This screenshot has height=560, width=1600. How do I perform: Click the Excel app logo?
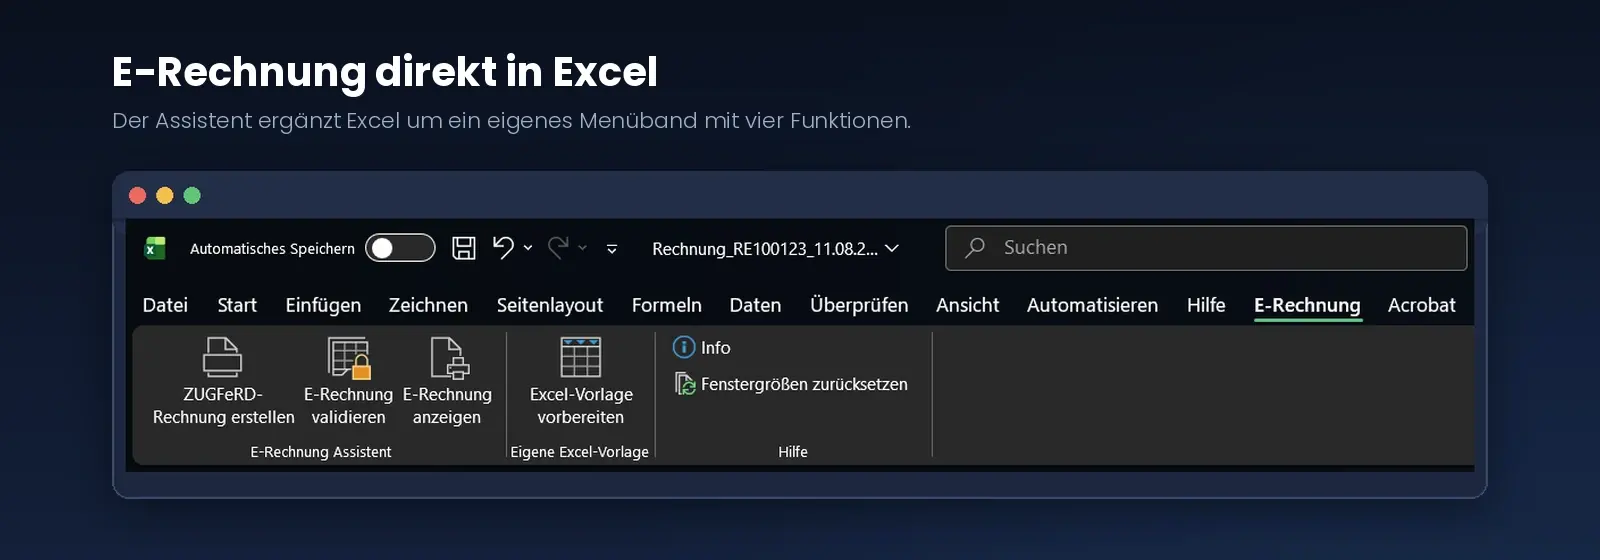tap(155, 248)
